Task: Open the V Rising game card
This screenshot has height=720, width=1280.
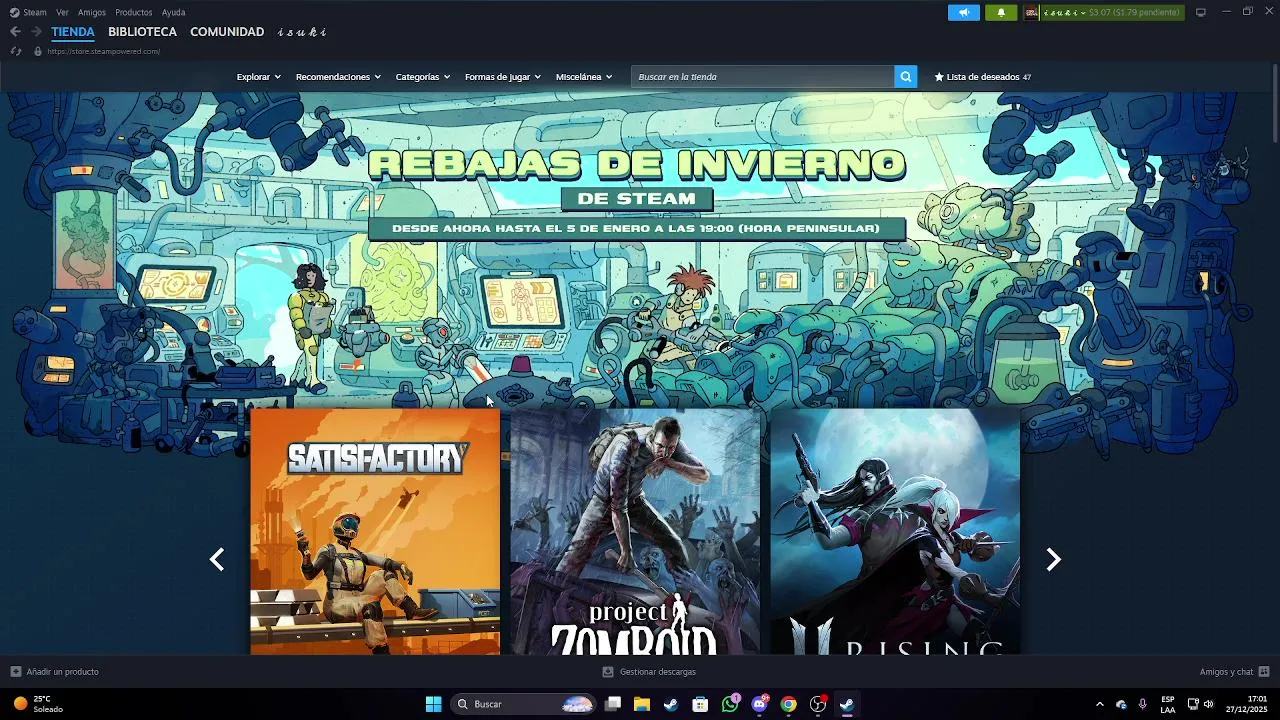Action: coord(895,531)
